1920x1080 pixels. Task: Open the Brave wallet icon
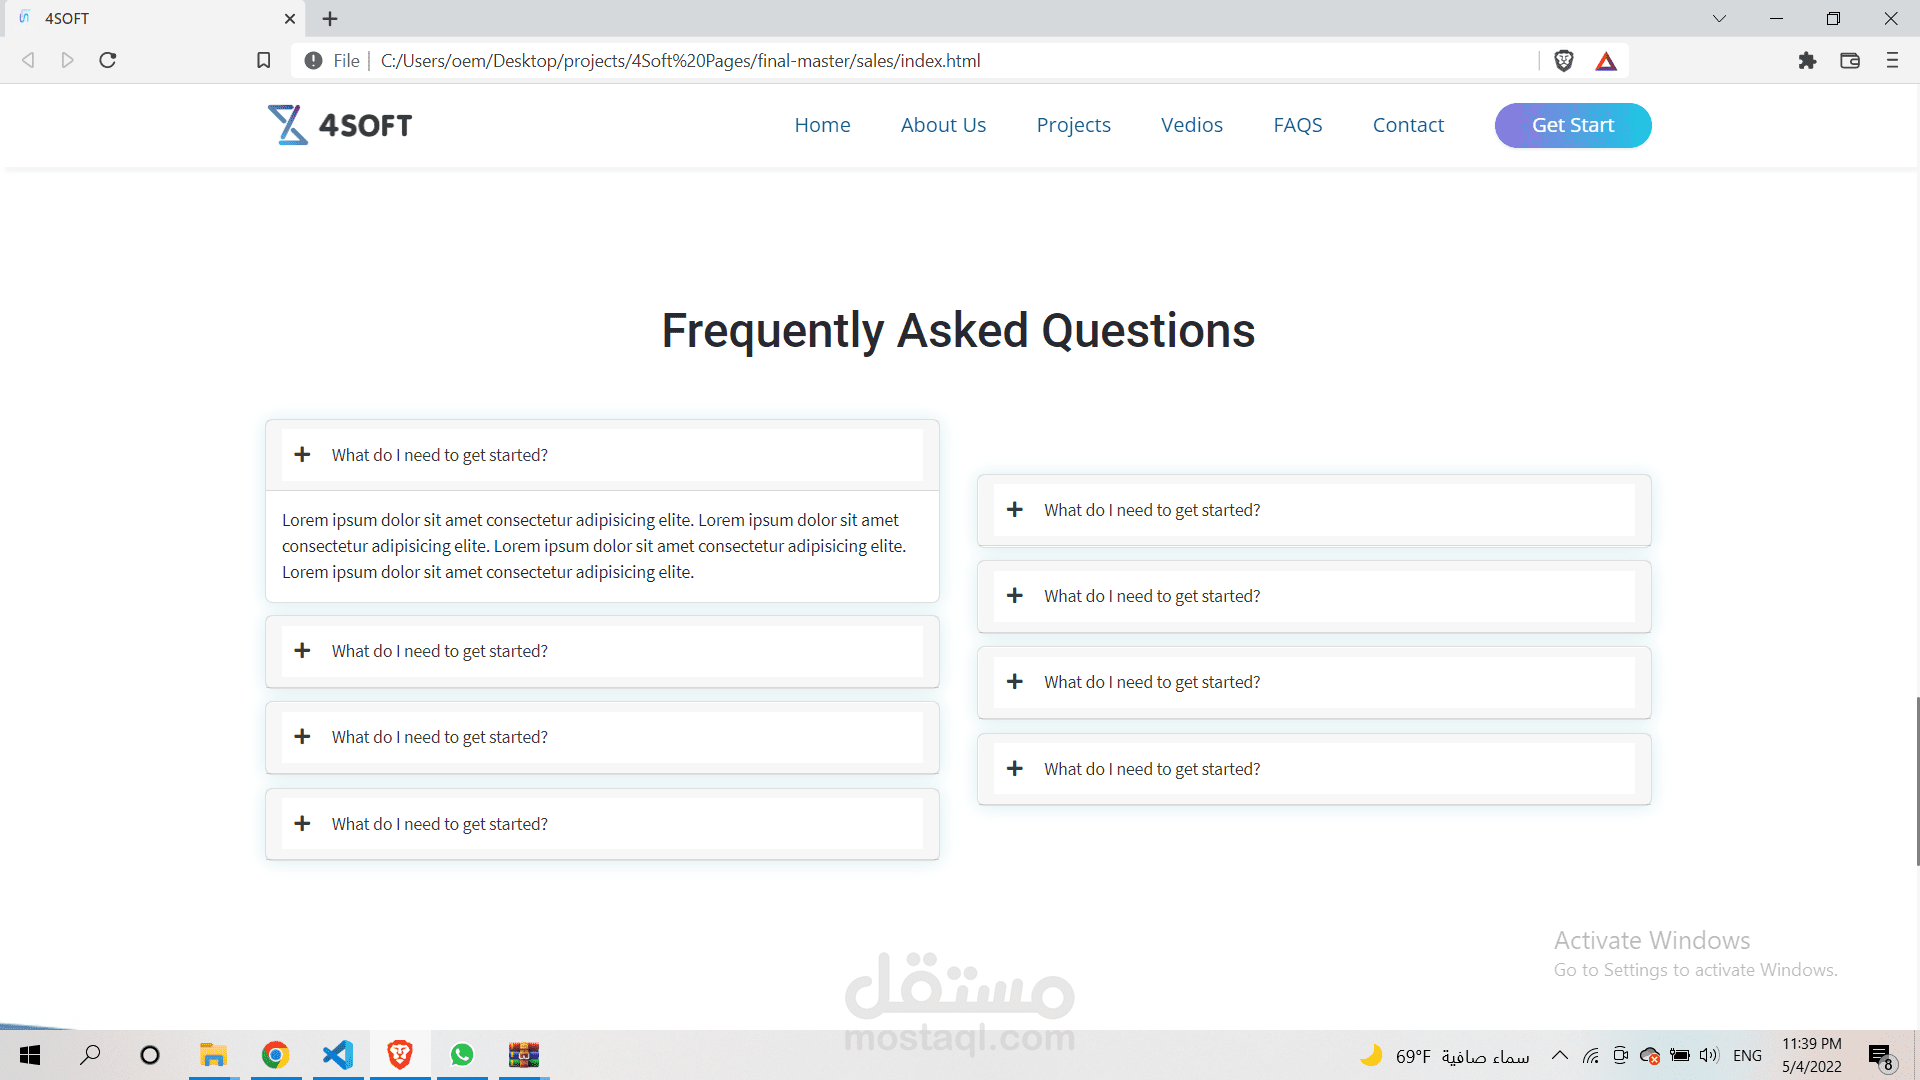point(1850,61)
